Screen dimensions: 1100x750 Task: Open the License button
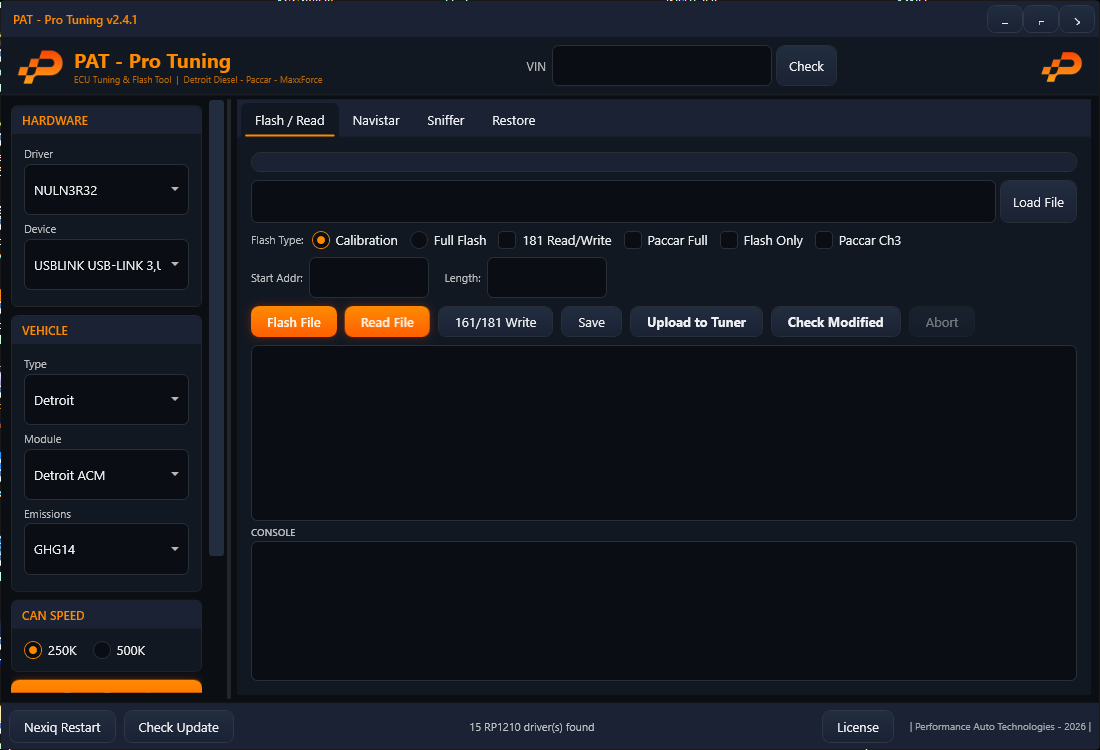pyautogui.click(x=857, y=727)
